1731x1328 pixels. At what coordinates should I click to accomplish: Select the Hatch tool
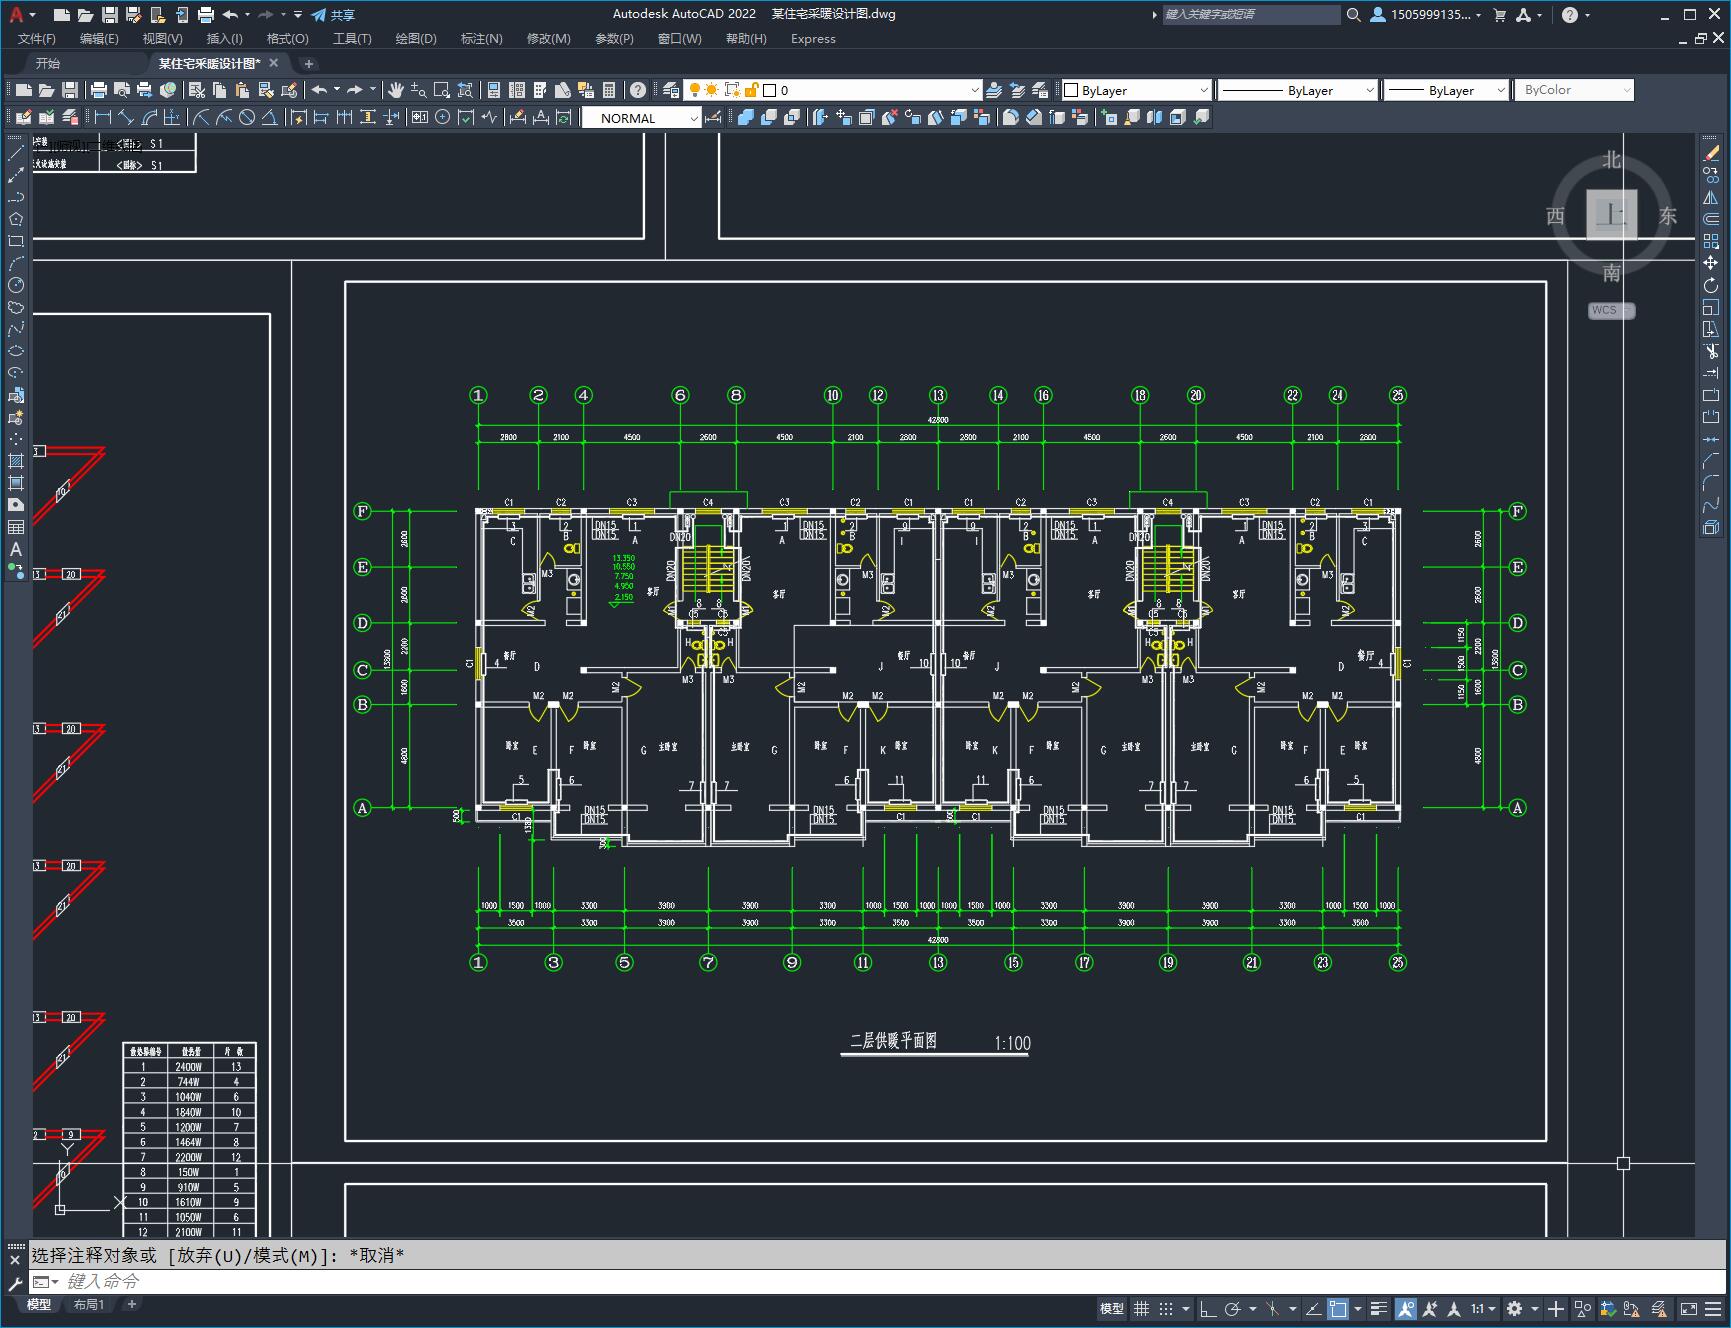[x=16, y=461]
